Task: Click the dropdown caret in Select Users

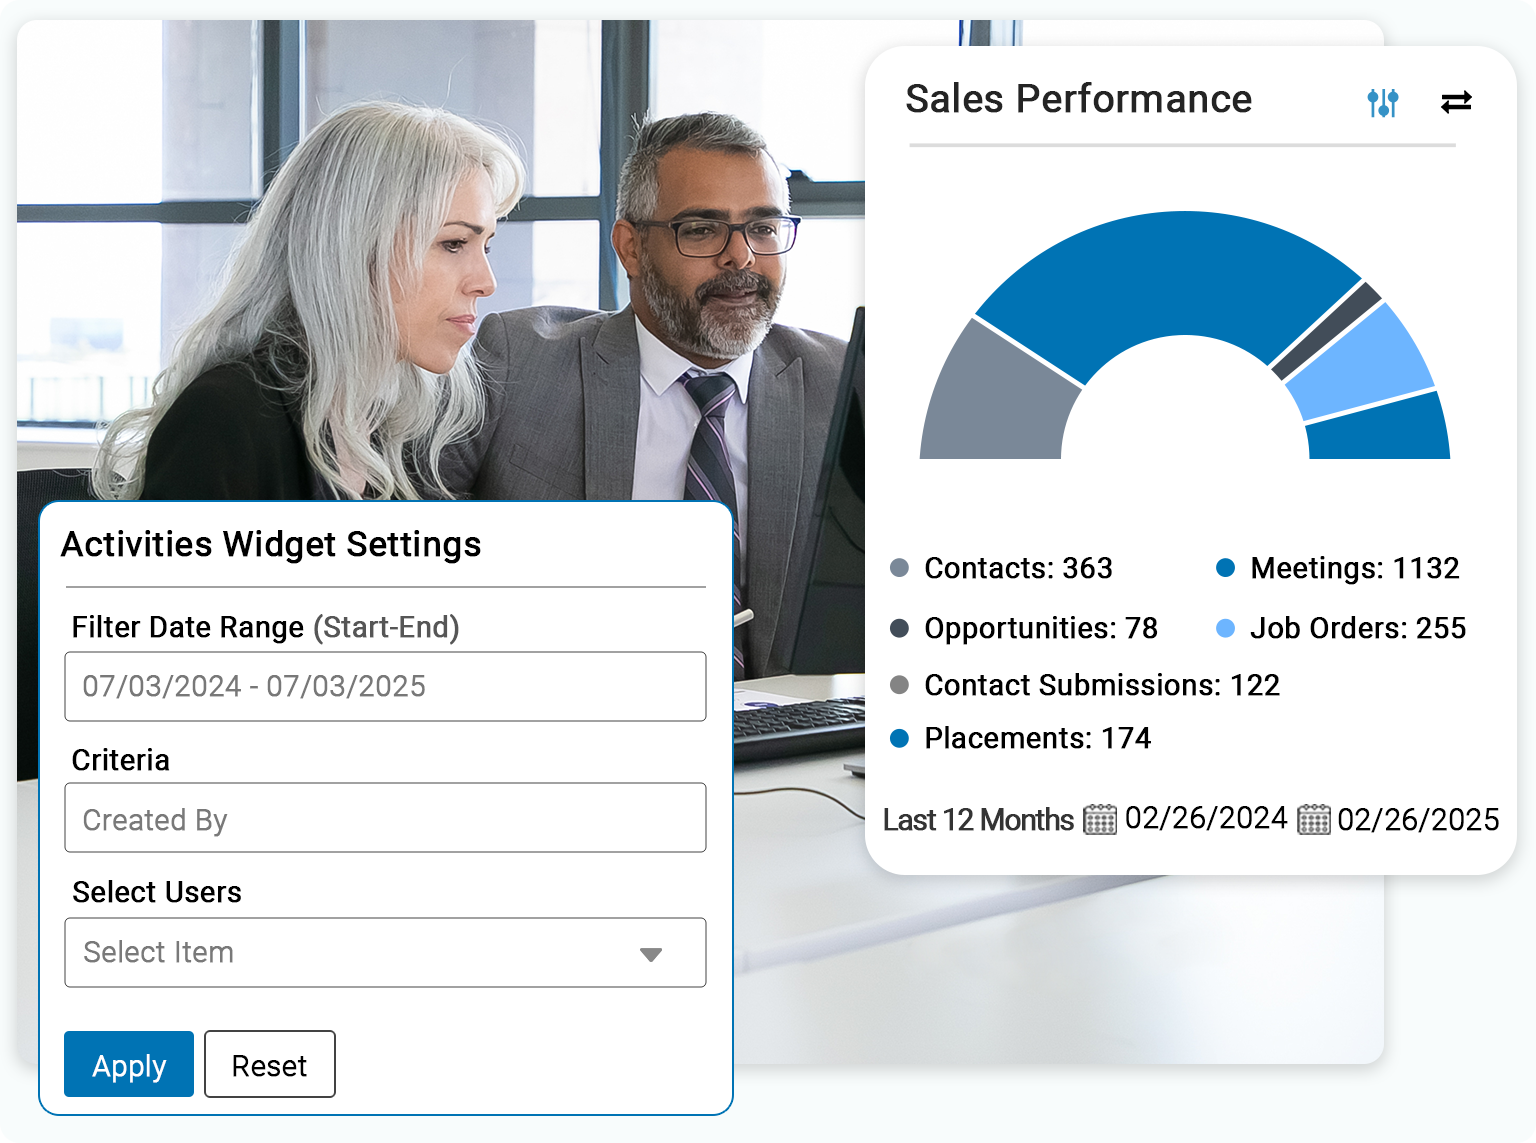Action: [651, 953]
